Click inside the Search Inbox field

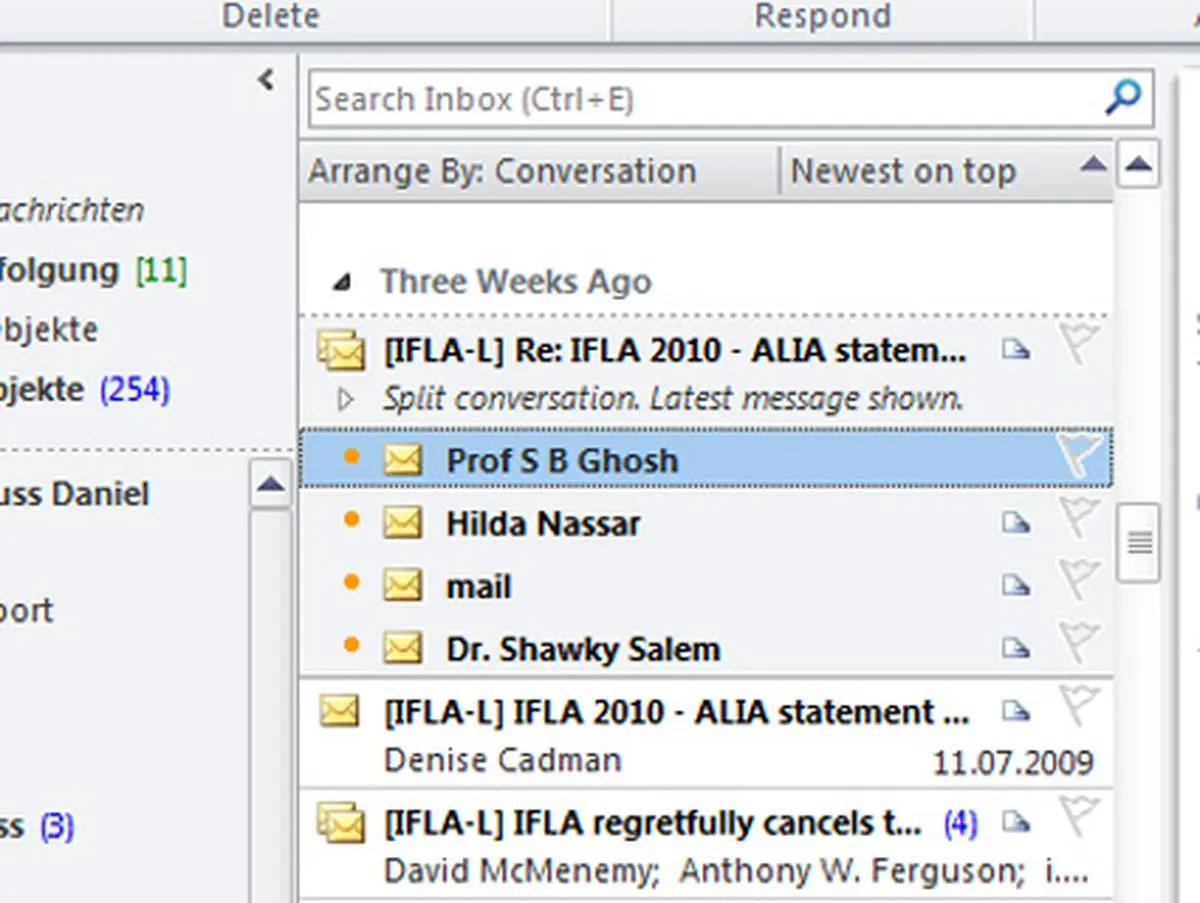click(600, 98)
